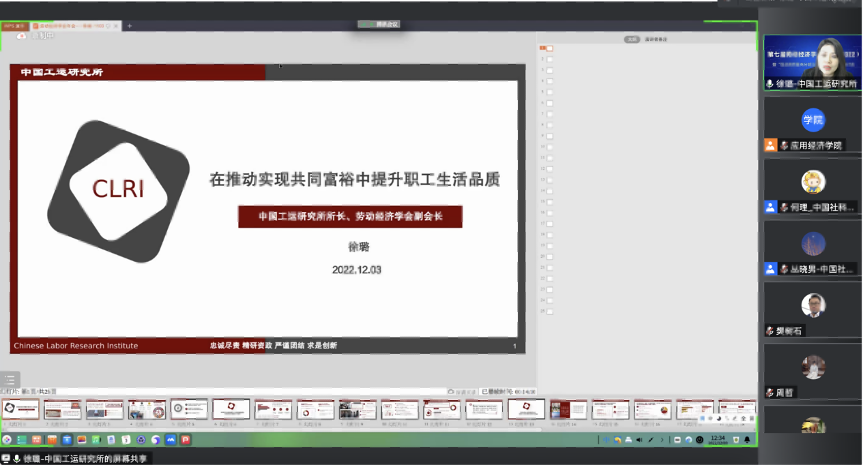Click the microphone icon on 徐璐's video tile
The width and height of the screenshot is (864, 466).
click(770, 84)
